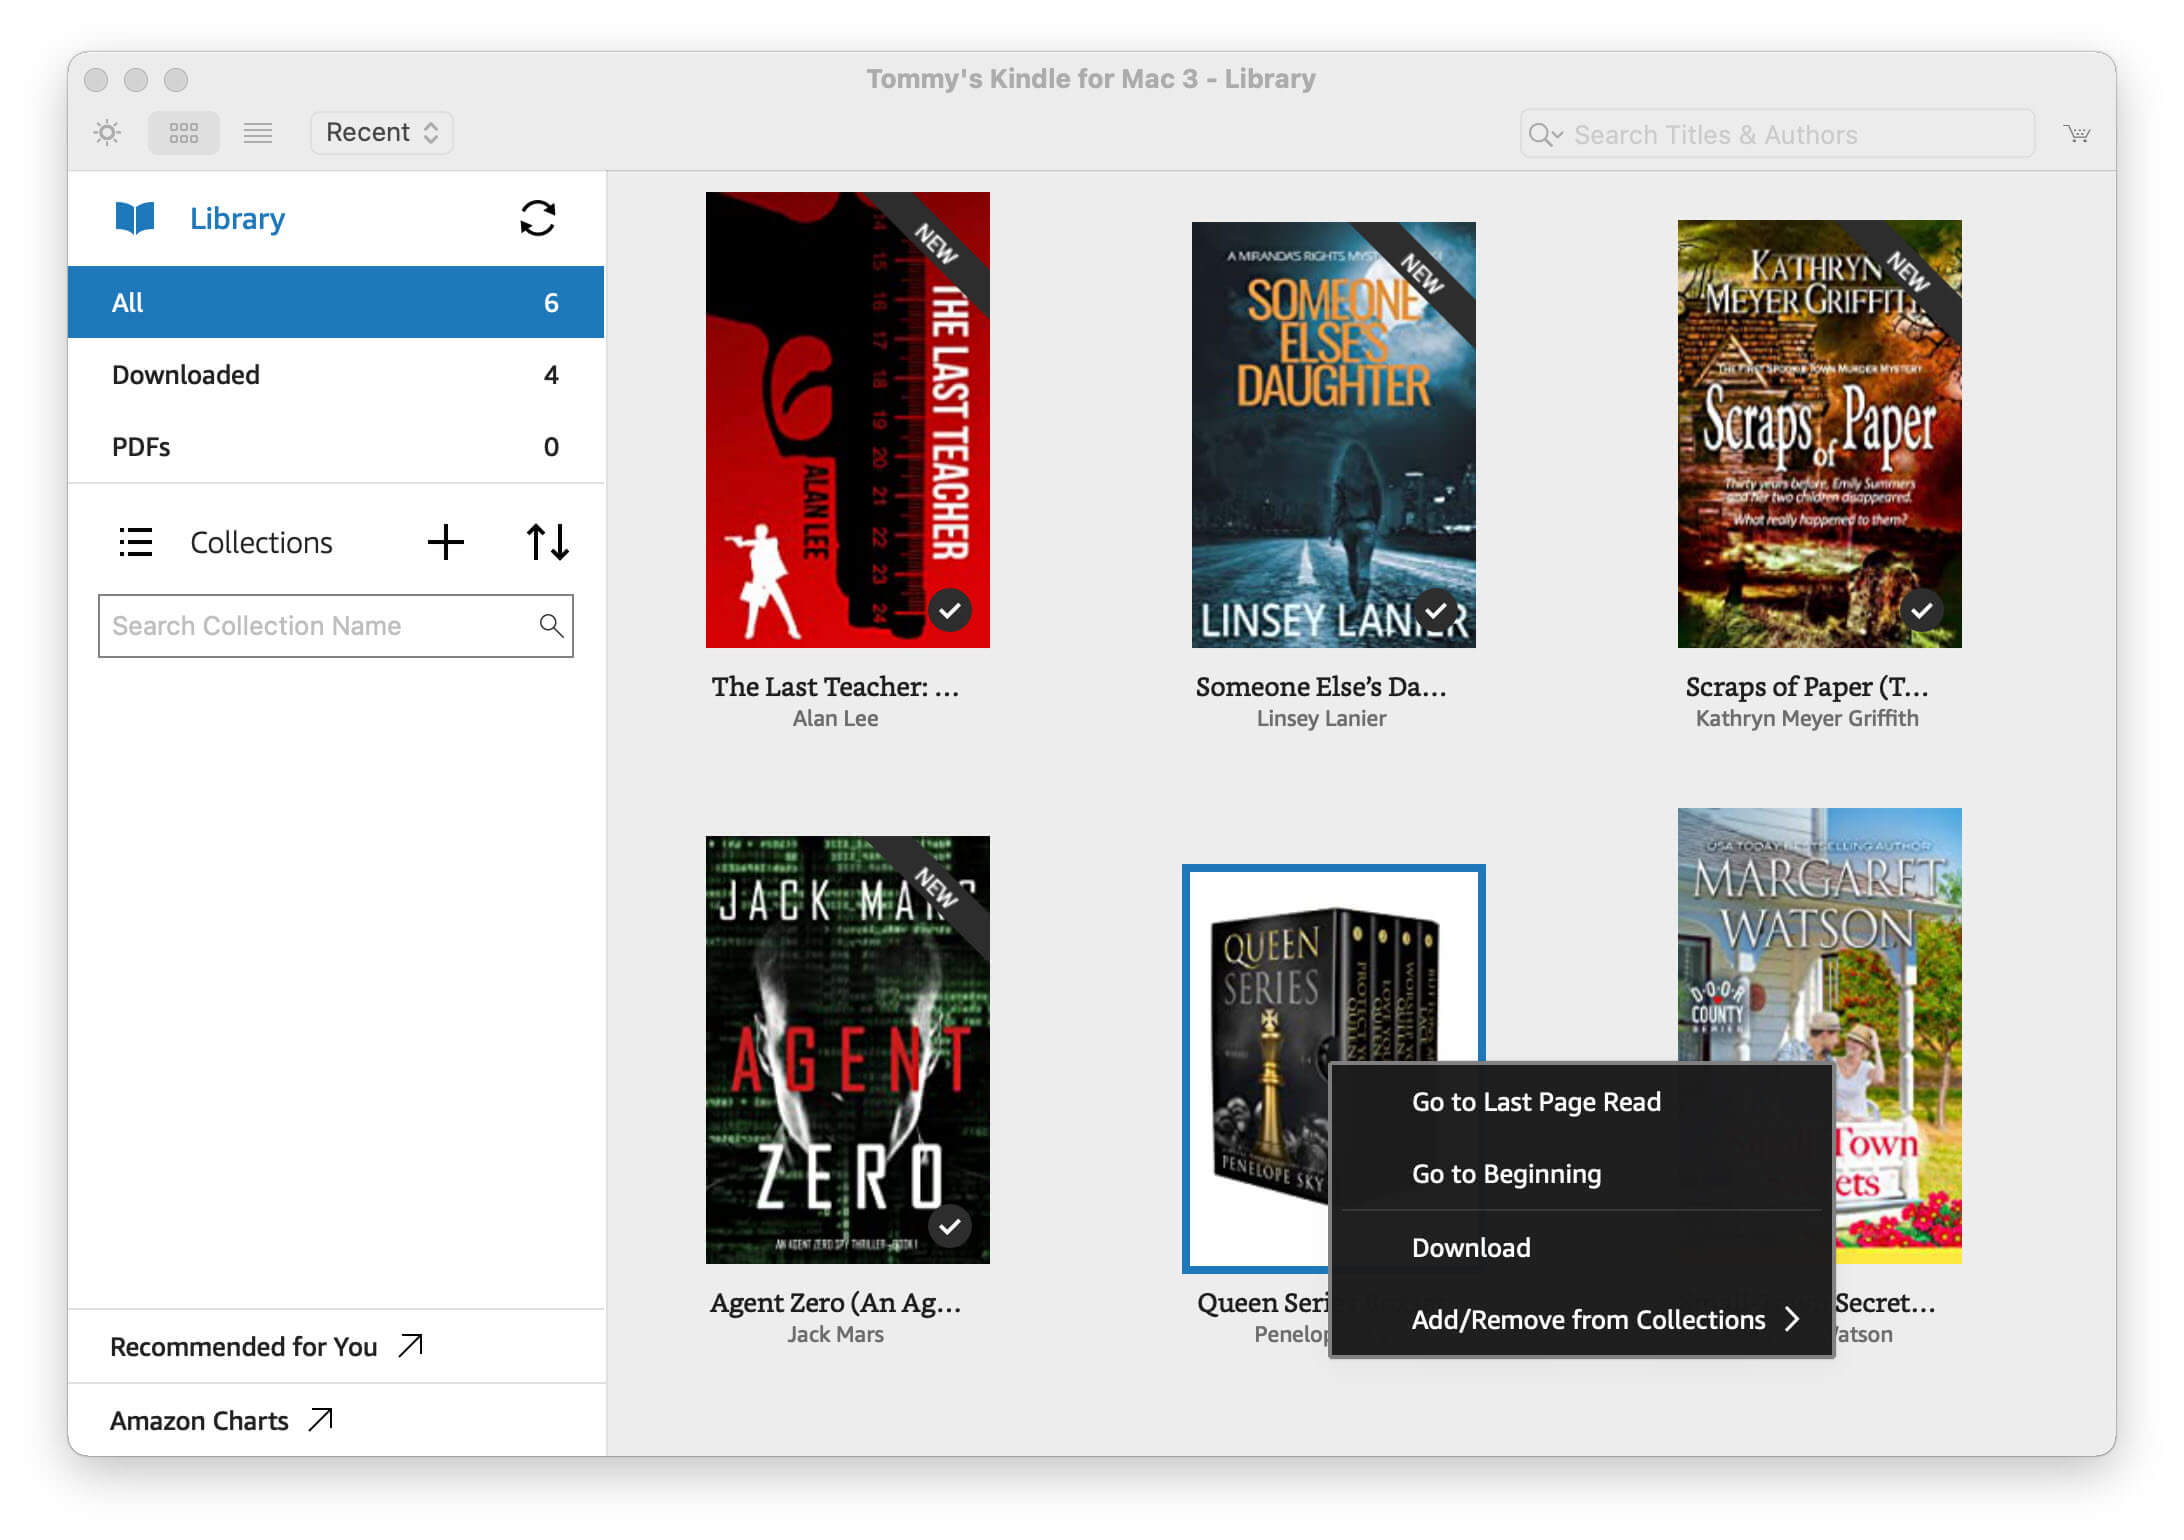Screen dimensions: 2184x1540
Task: Click Kathryn Meyer Griffith author name
Action: pyautogui.click(x=1807, y=719)
